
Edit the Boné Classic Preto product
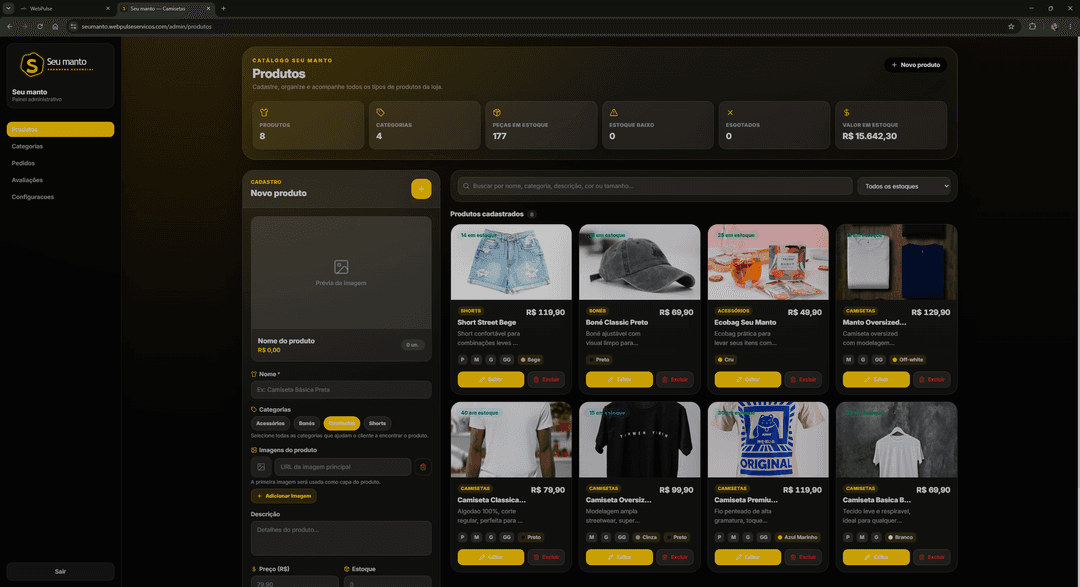click(619, 380)
